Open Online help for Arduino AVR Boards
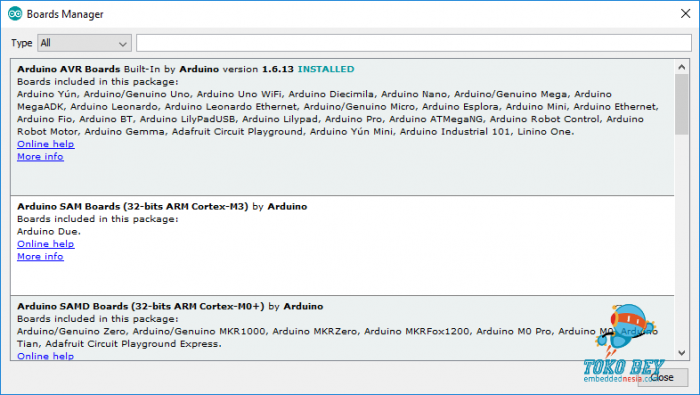Screen dimensions: 700x395 (x=46, y=144)
